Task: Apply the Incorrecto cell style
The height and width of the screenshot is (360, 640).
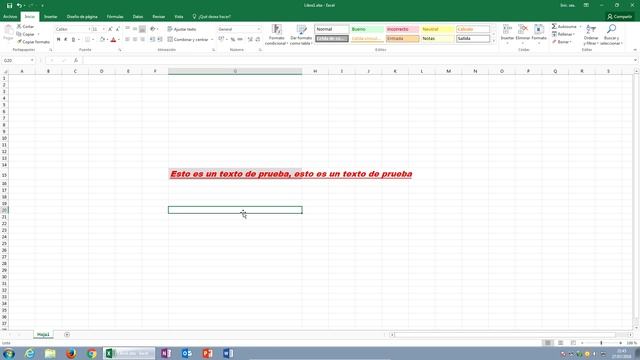Action: (402, 29)
